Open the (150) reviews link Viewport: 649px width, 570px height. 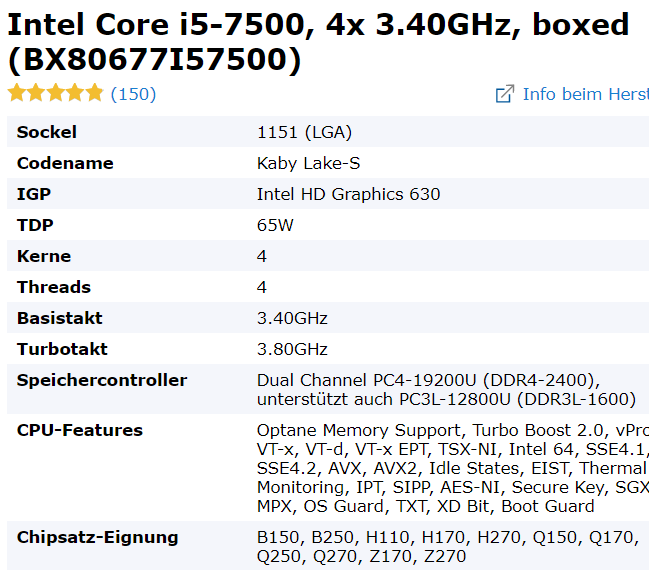tap(133, 94)
